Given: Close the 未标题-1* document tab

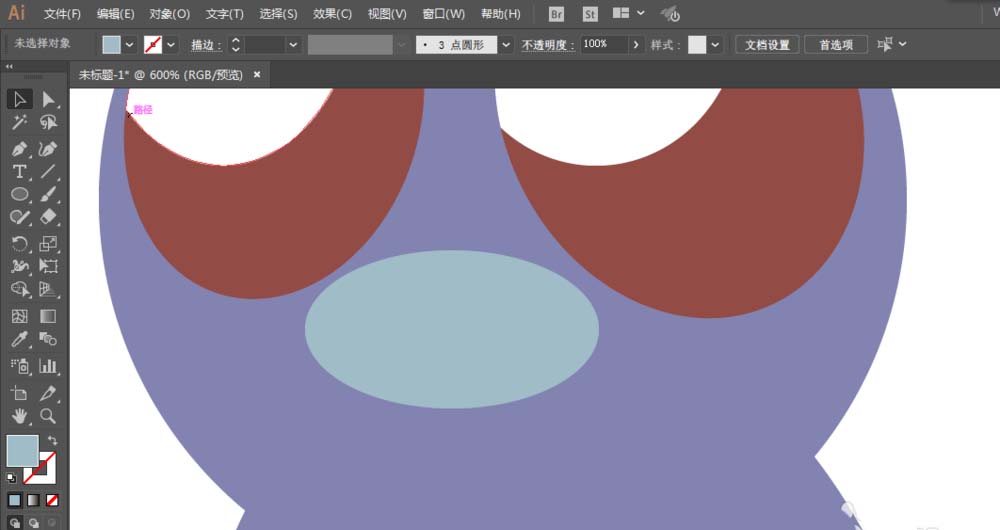Looking at the screenshot, I should pos(257,75).
